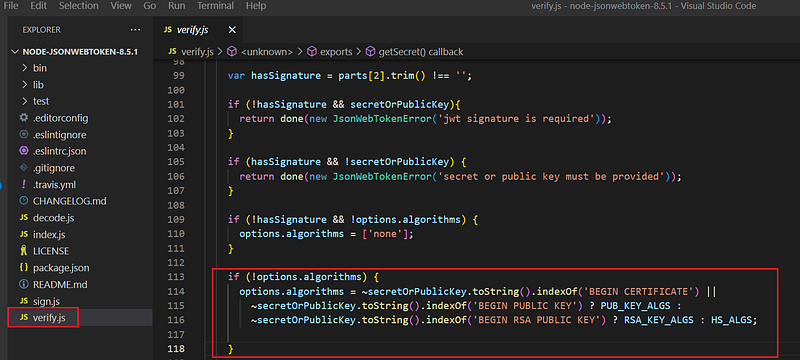Open README.md with info icon

pyautogui.click(x=53, y=284)
